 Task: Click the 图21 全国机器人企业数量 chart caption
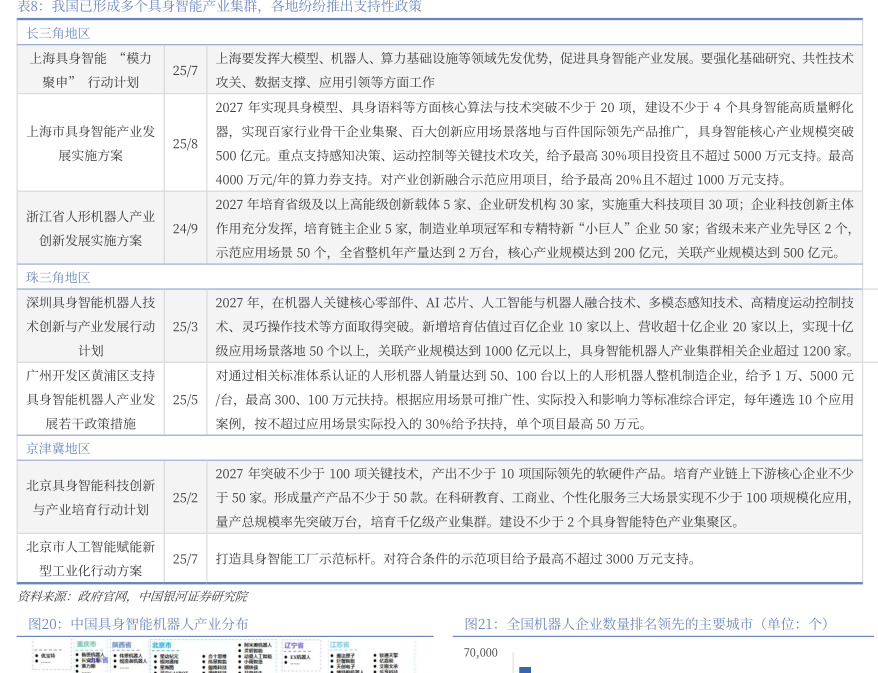tap(647, 623)
